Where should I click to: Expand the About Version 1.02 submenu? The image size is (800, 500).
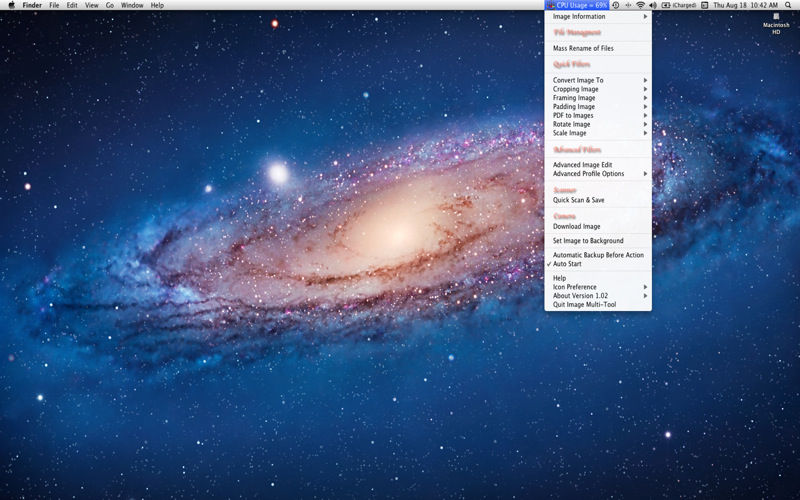[598, 295]
